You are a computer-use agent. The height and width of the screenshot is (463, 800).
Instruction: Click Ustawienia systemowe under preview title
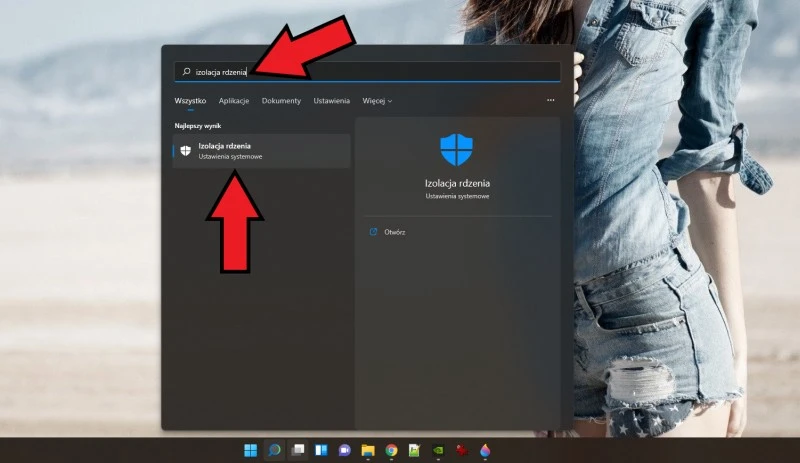pos(457,196)
